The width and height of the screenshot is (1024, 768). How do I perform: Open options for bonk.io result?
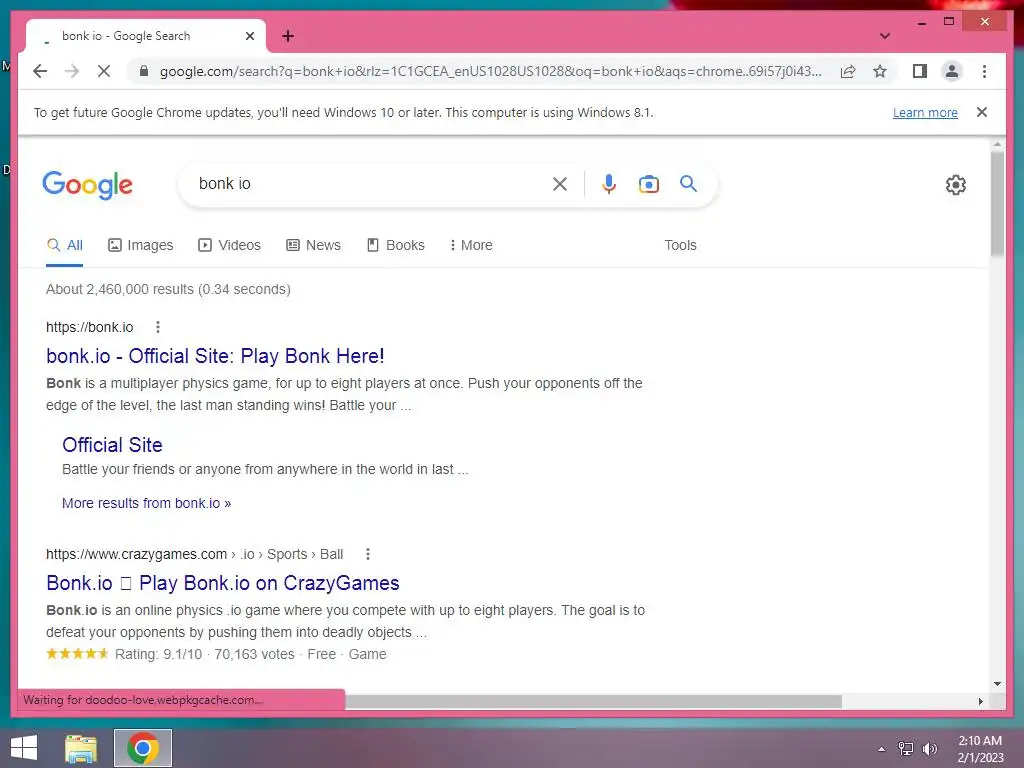click(x=157, y=327)
